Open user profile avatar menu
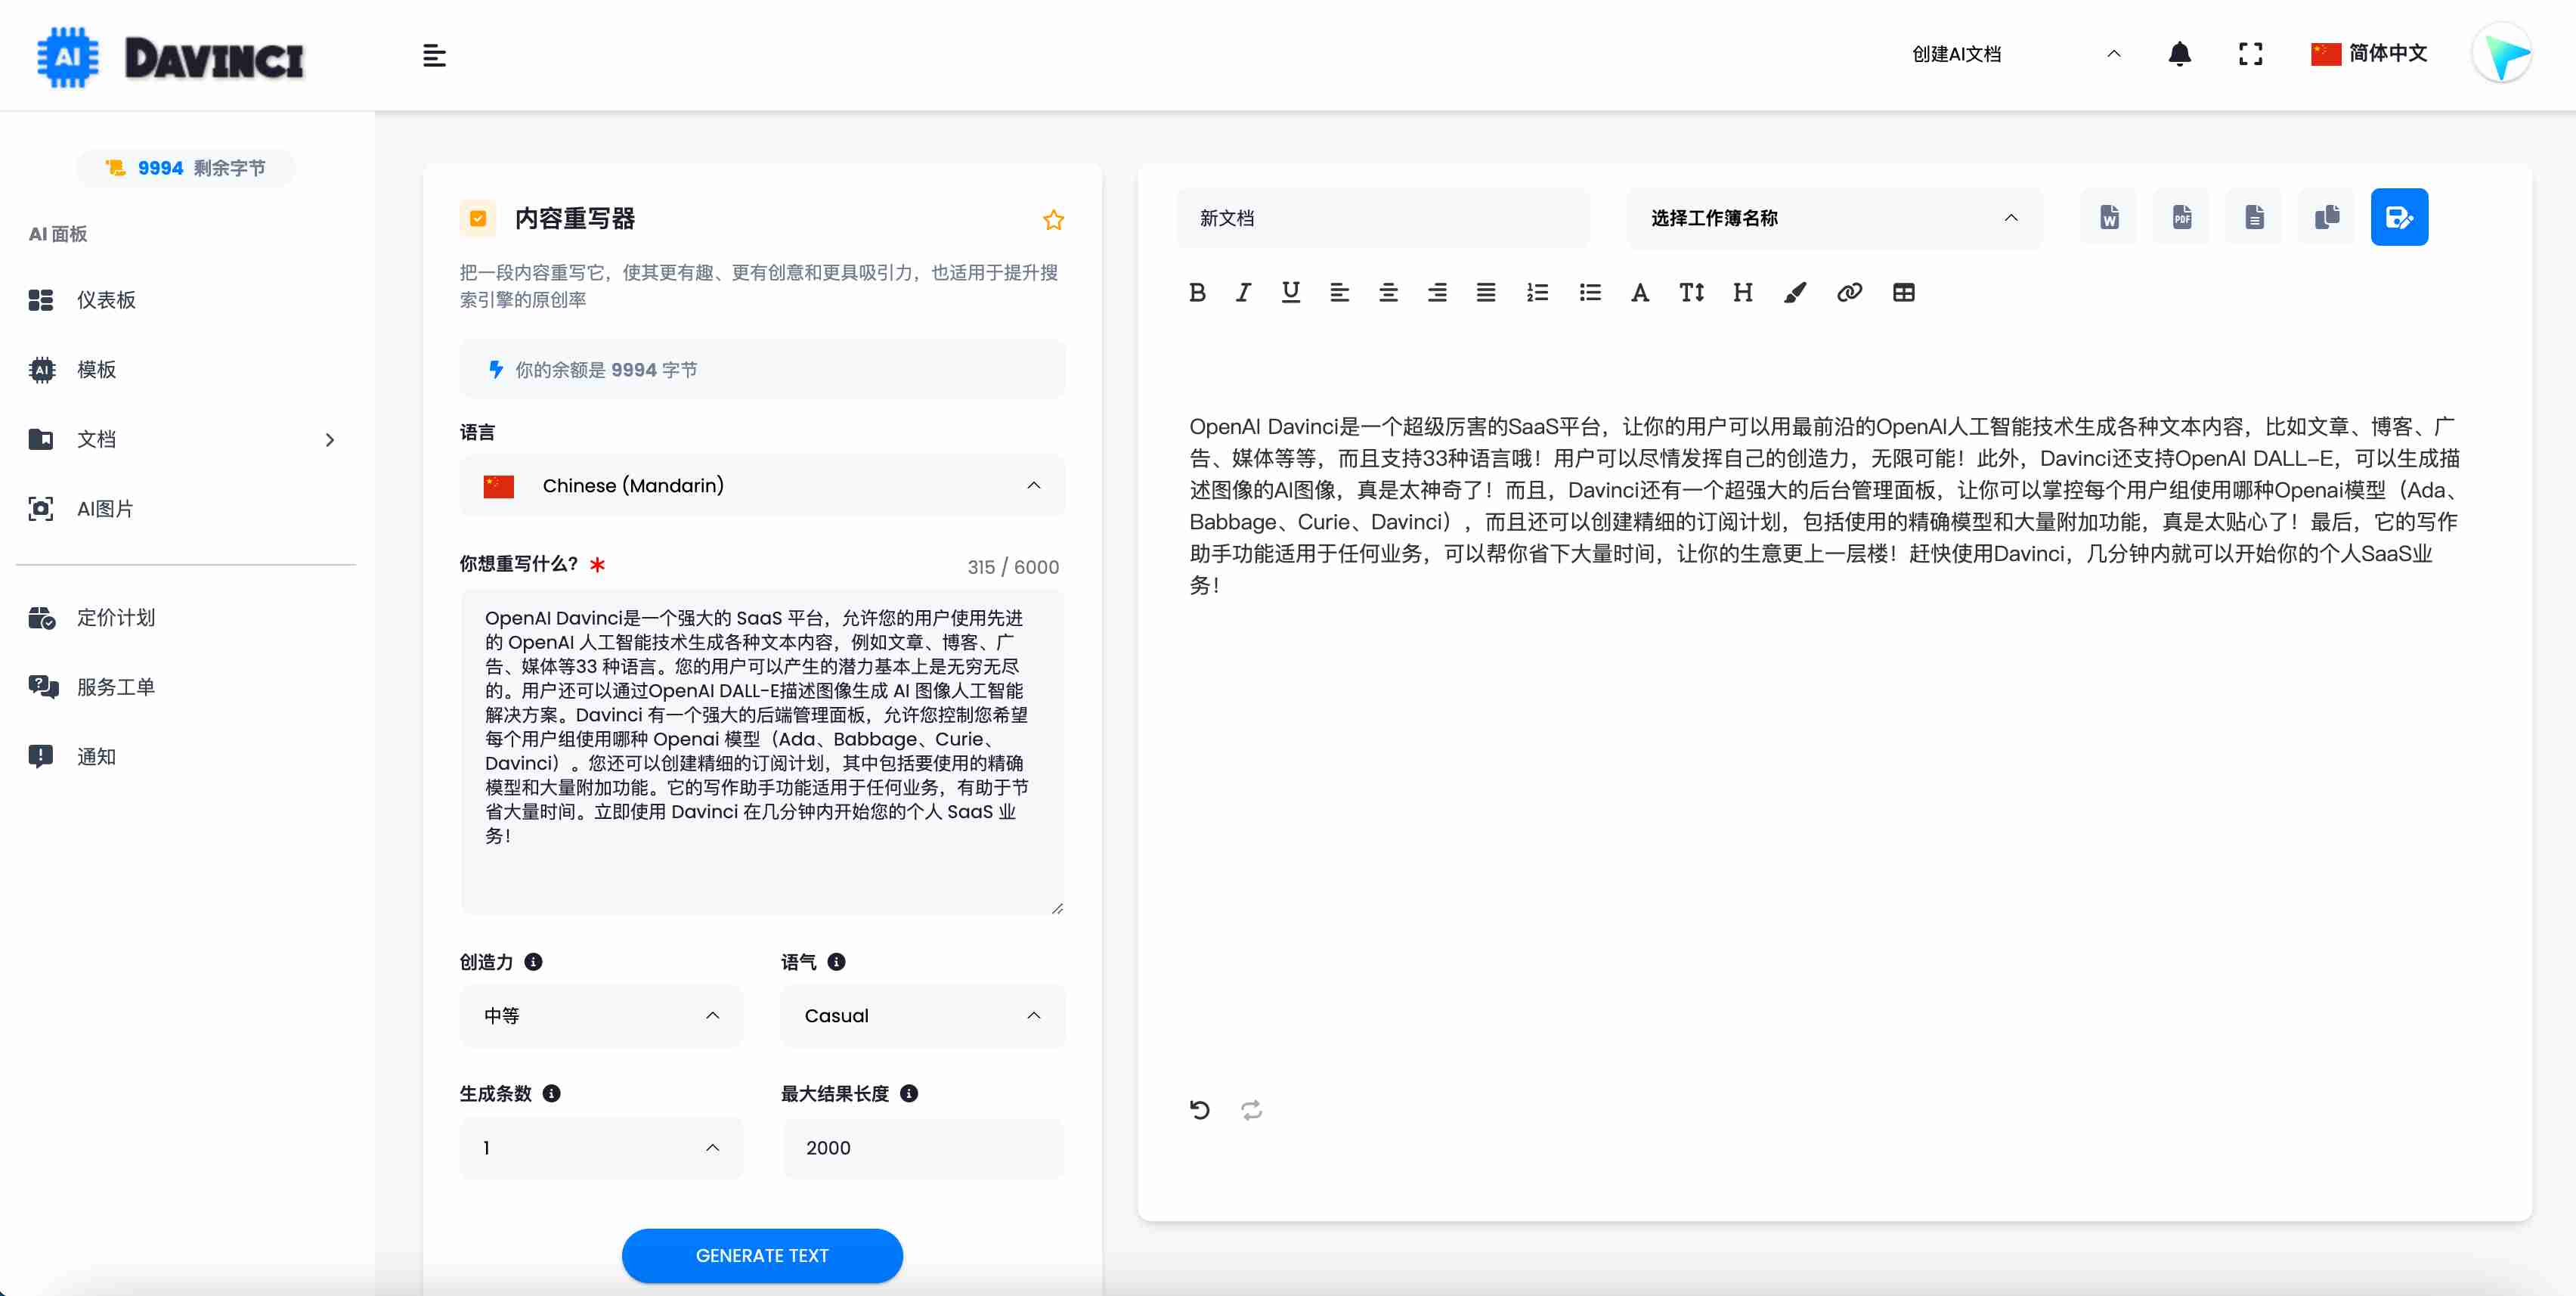Image resolution: width=2576 pixels, height=1296 pixels. pyautogui.click(x=2503, y=54)
